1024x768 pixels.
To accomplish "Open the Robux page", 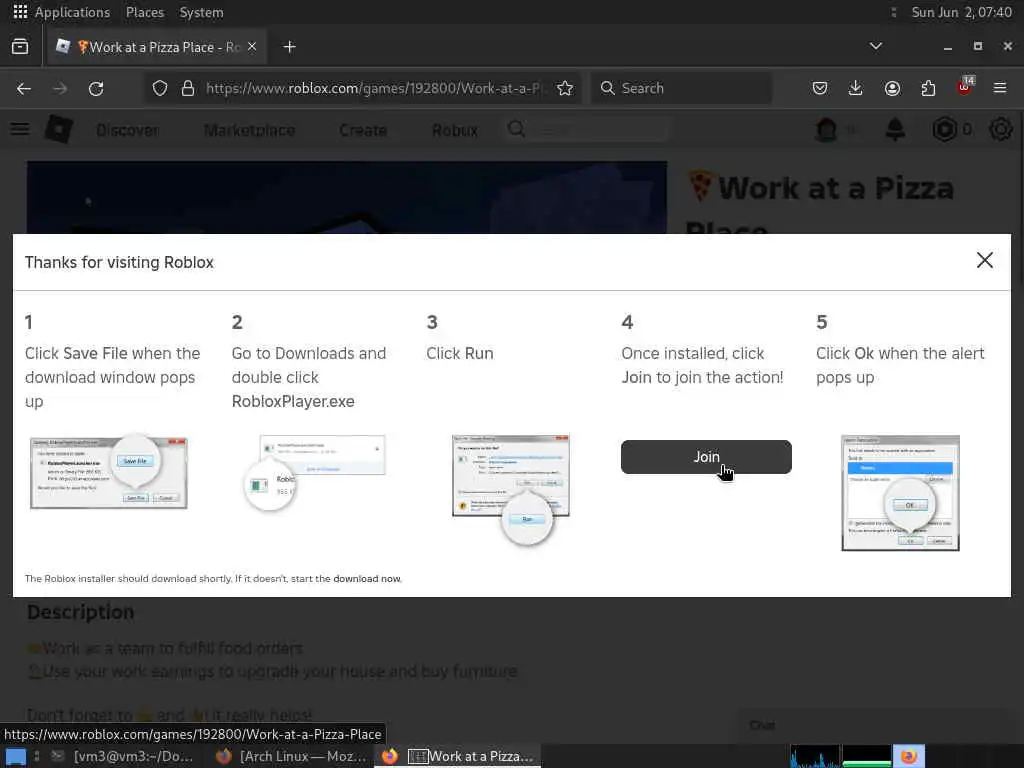I will pyautogui.click(x=455, y=130).
